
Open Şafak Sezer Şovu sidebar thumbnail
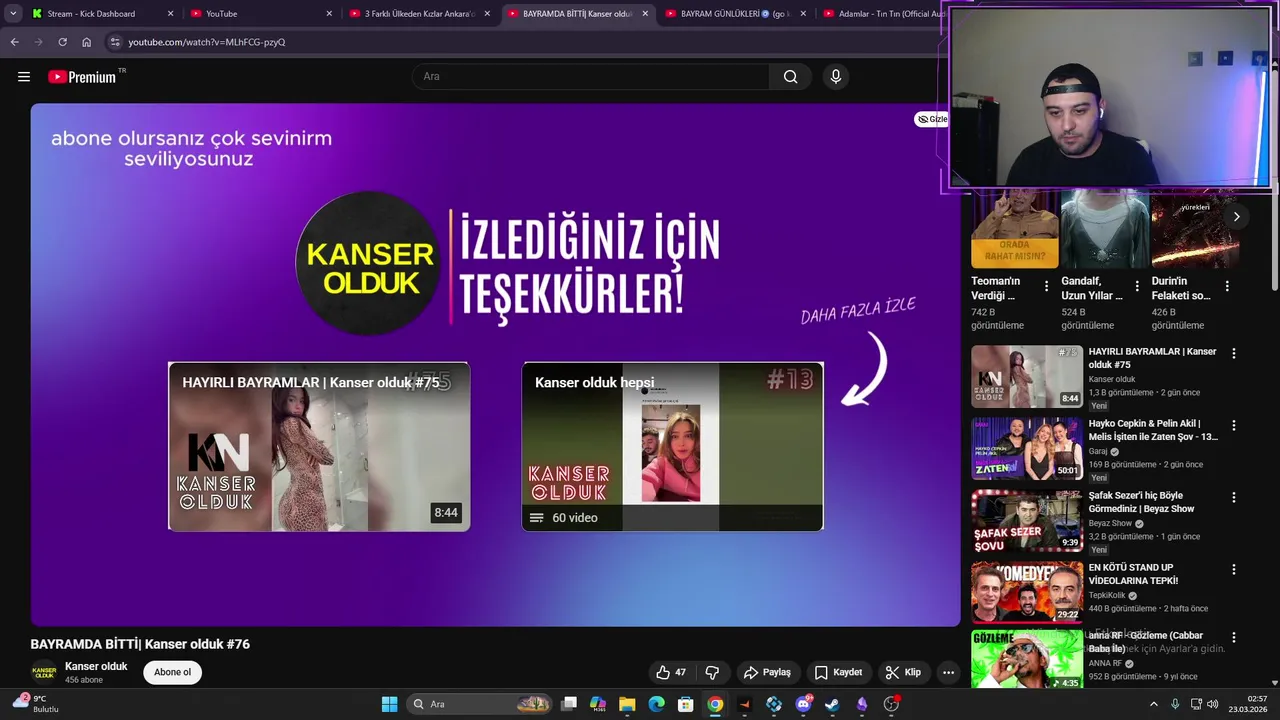pyautogui.click(x=1027, y=521)
